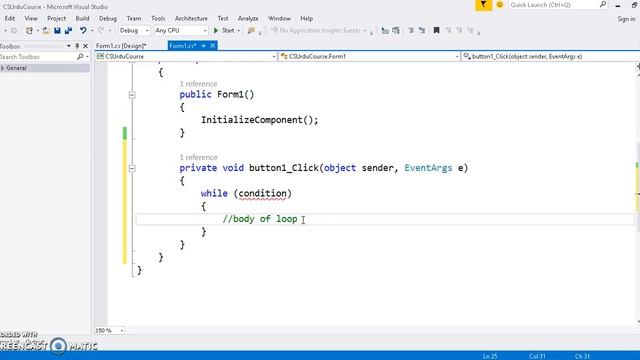Click the New Project toolbar icon
Viewport: 640px width, 360px height.
click(29, 31)
